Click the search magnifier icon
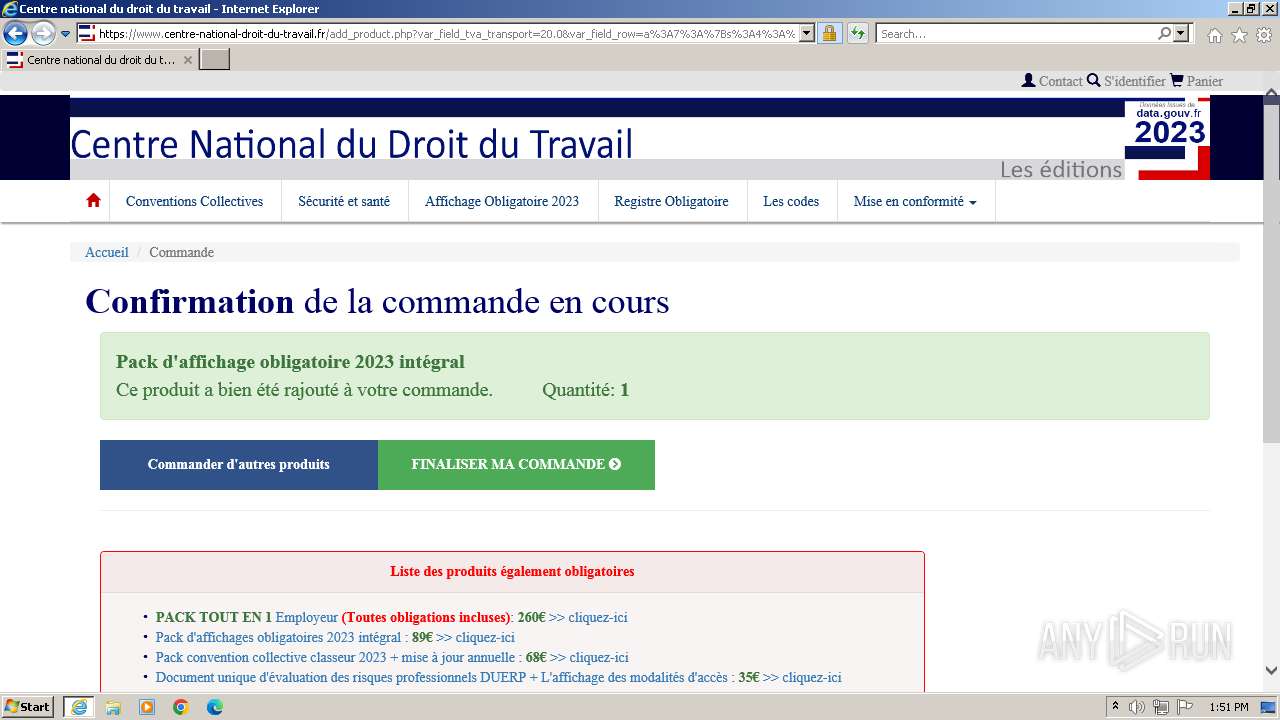The width and height of the screenshot is (1280, 720). tap(1164, 33)
